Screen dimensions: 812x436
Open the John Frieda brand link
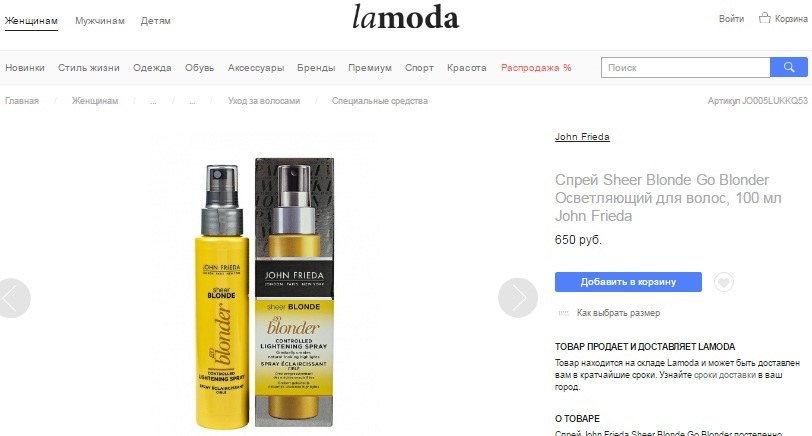point(582,137)
